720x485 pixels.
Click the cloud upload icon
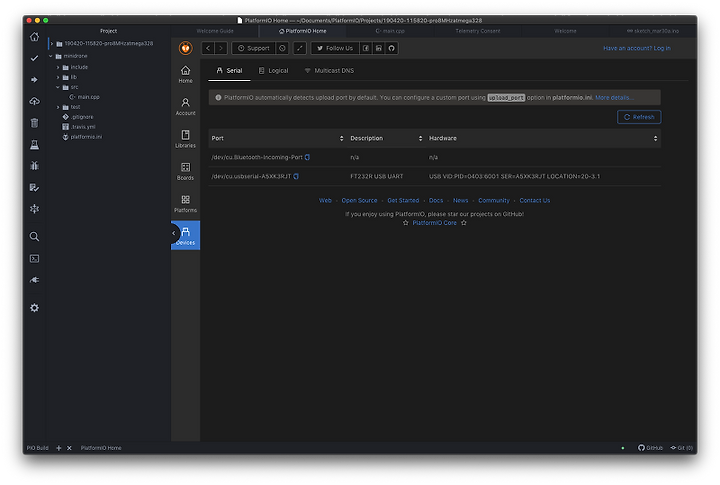pyautogui.click(x=34, y=101)
